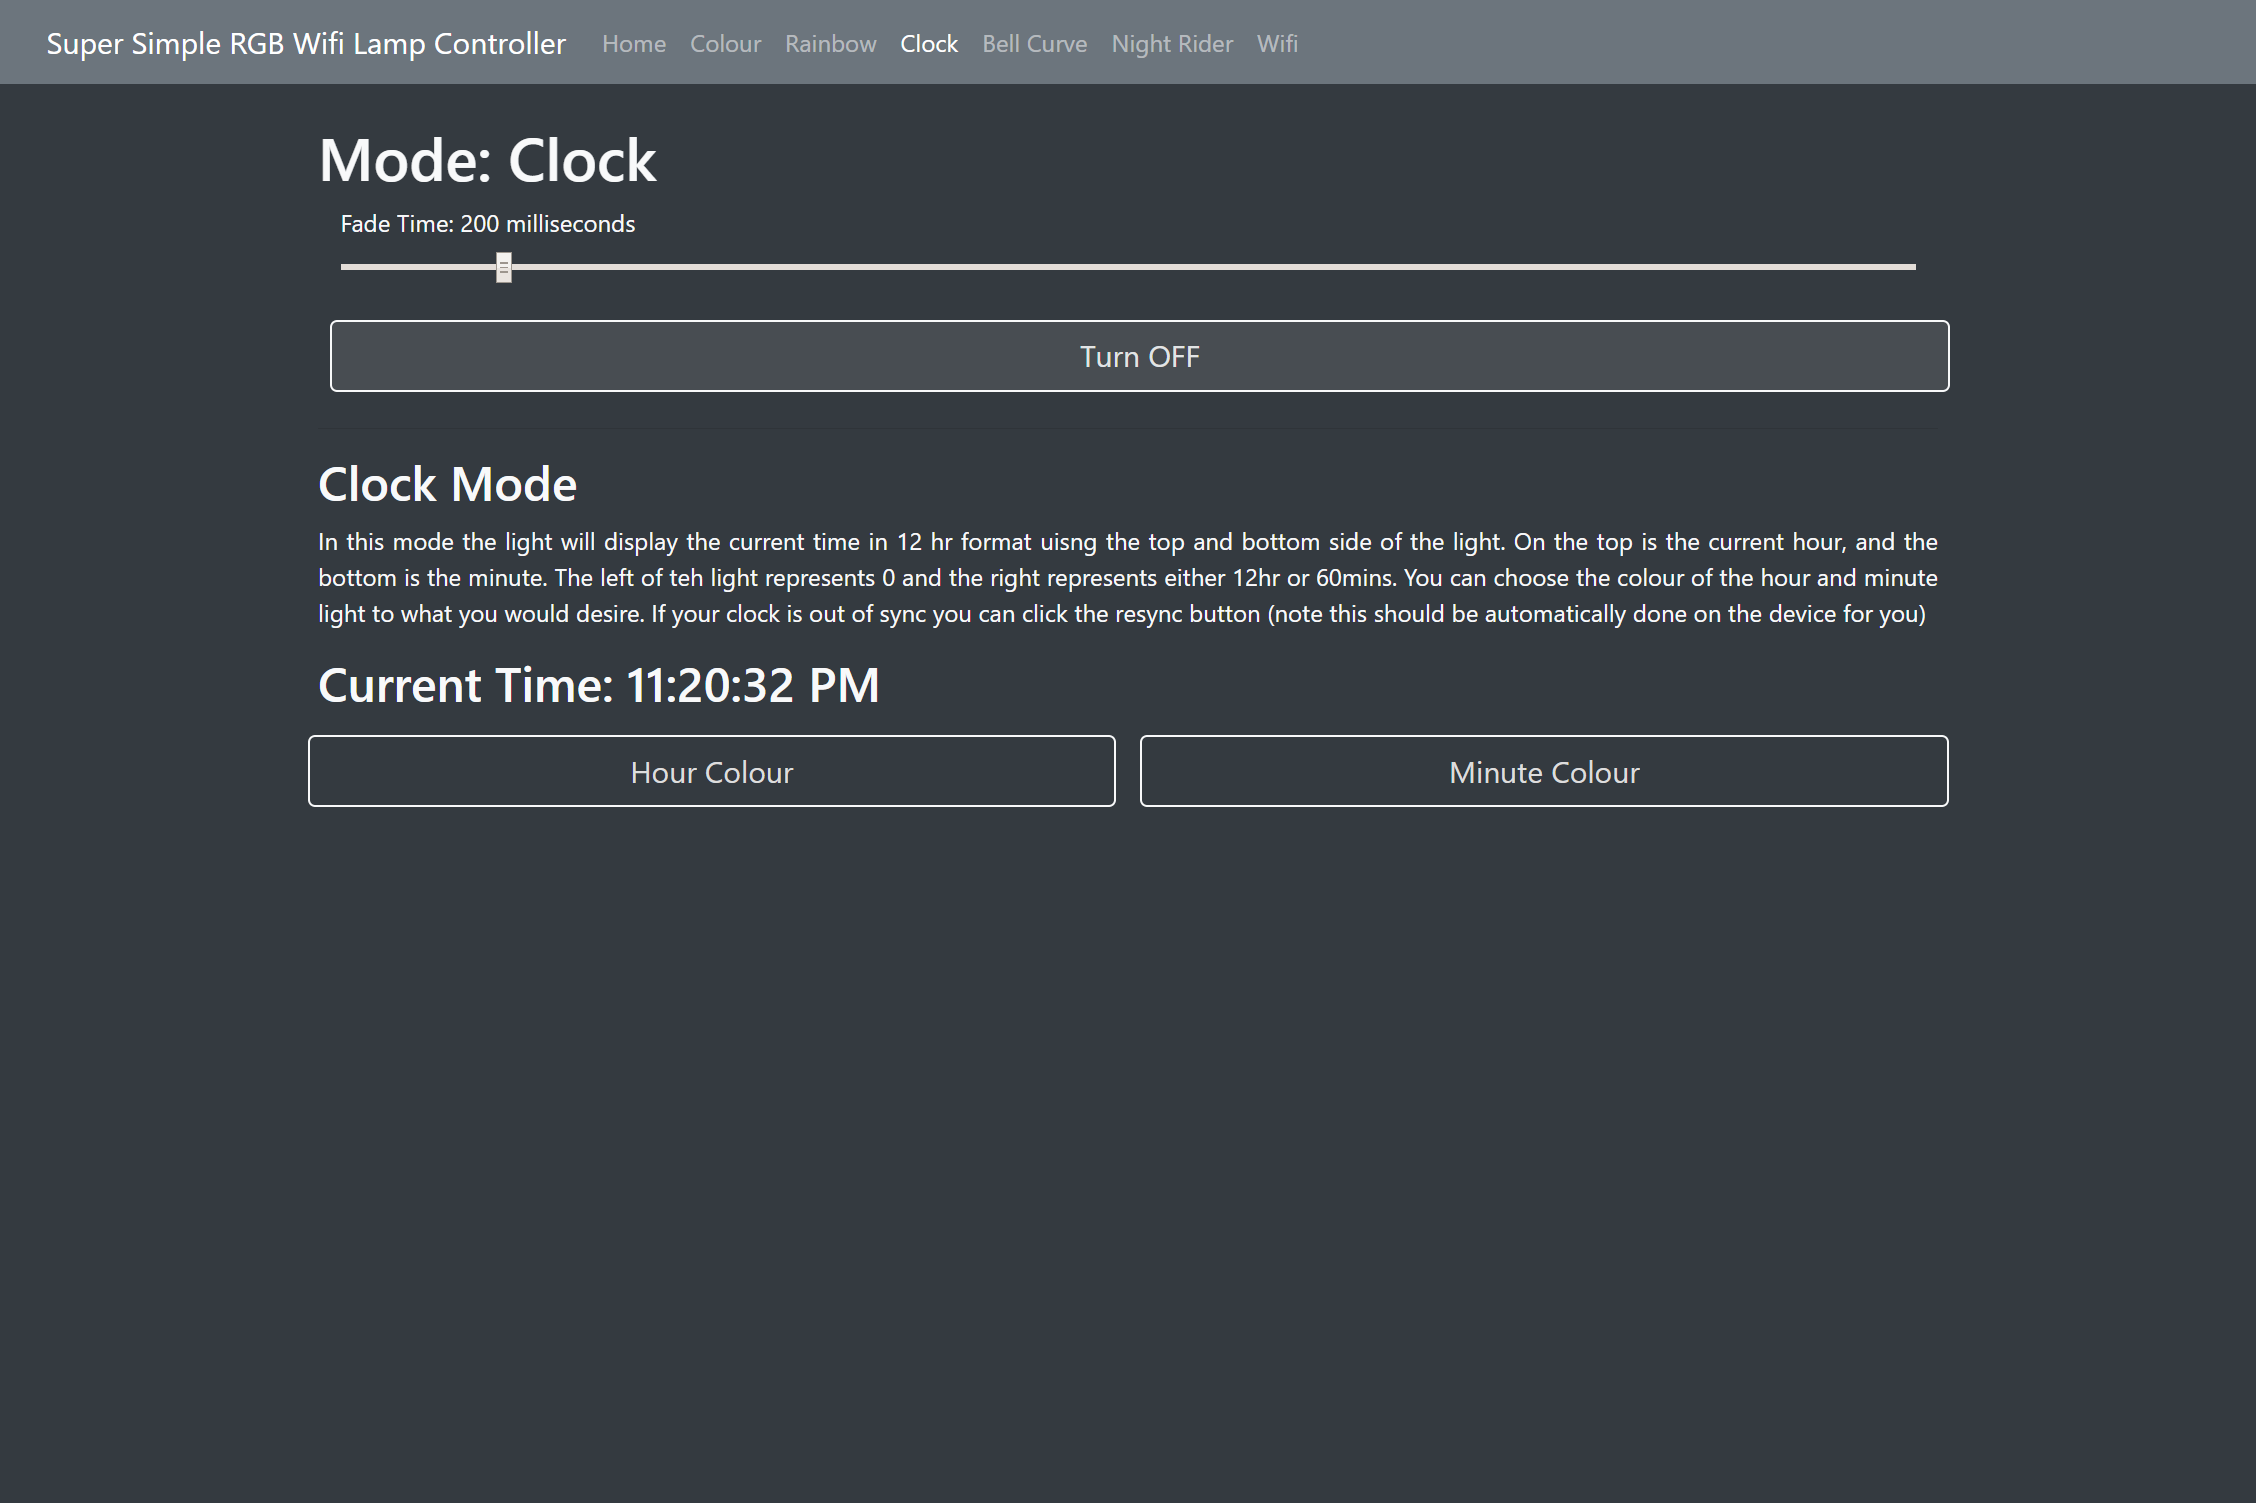Open the Colour mode tab
Image resolution: width=2256 pixels, height=1503 pixels.
click(x=725, y=43)
